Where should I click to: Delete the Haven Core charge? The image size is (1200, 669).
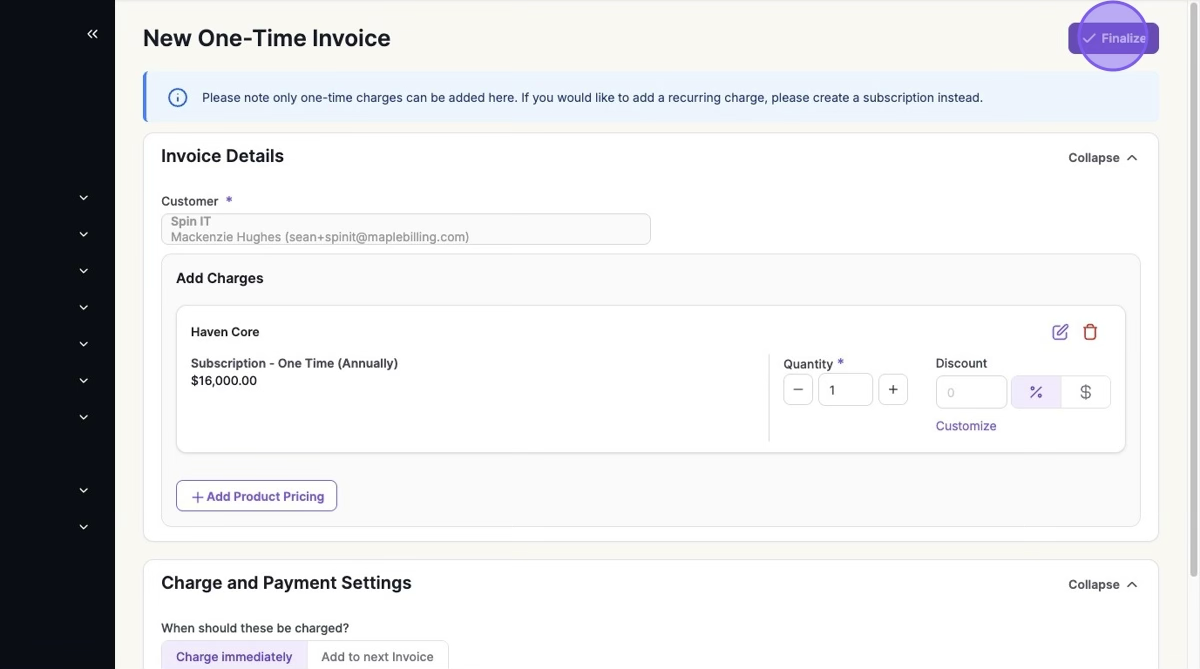click(1090, 332)
